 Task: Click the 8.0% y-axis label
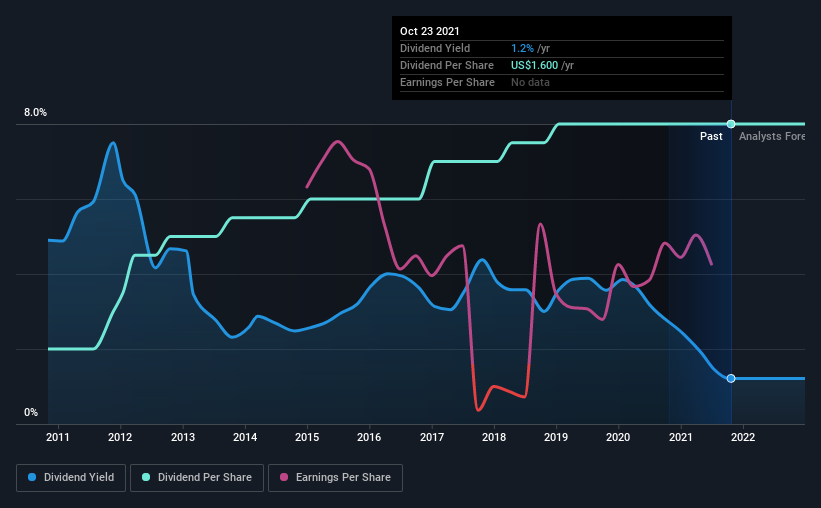pyautogui.click(x=35, y=113)
